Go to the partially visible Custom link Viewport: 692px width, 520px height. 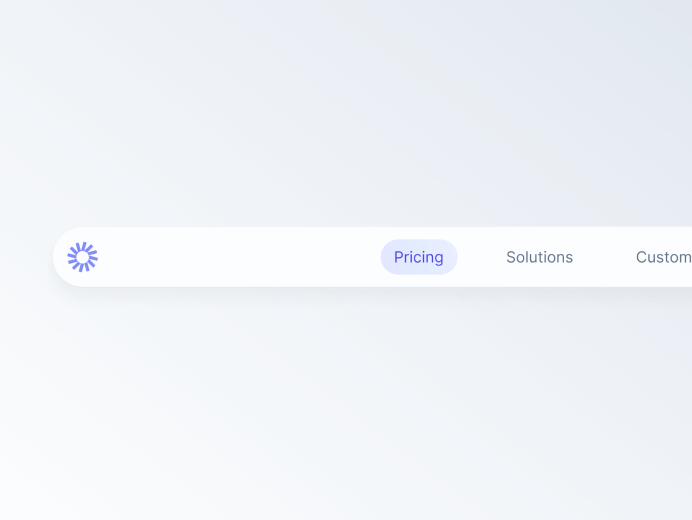[663, 257]
